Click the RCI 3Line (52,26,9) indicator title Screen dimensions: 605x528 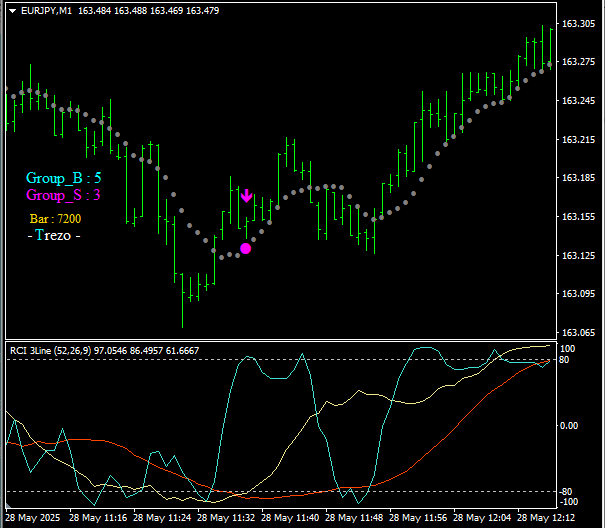click(x=51, y=350)
